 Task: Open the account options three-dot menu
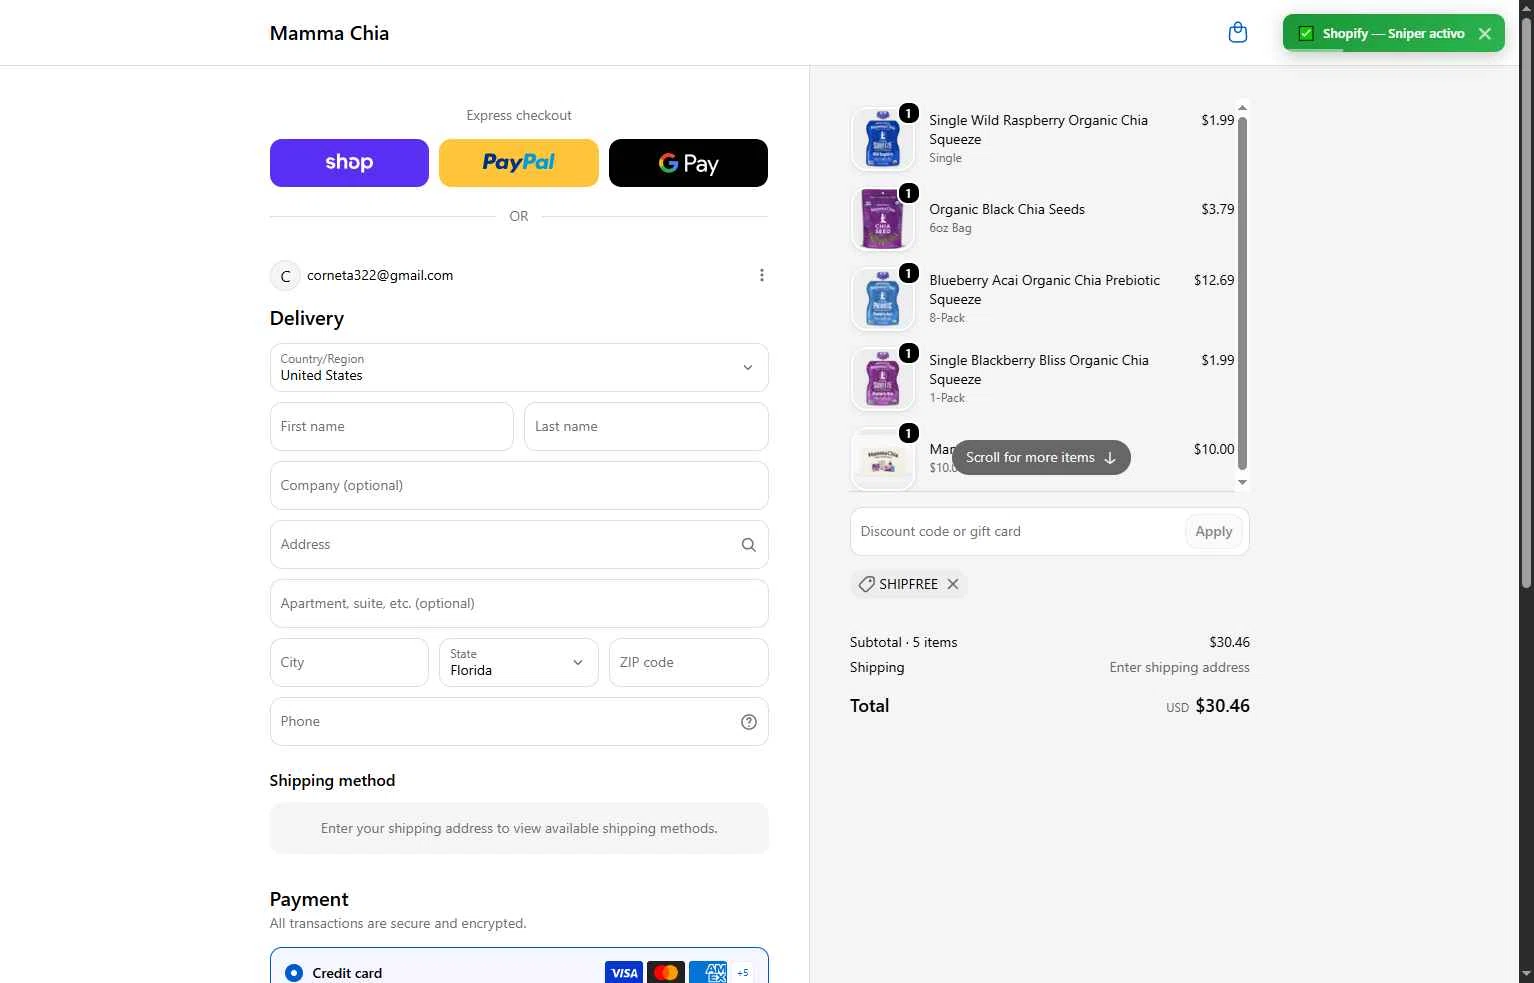pos(762,275)
